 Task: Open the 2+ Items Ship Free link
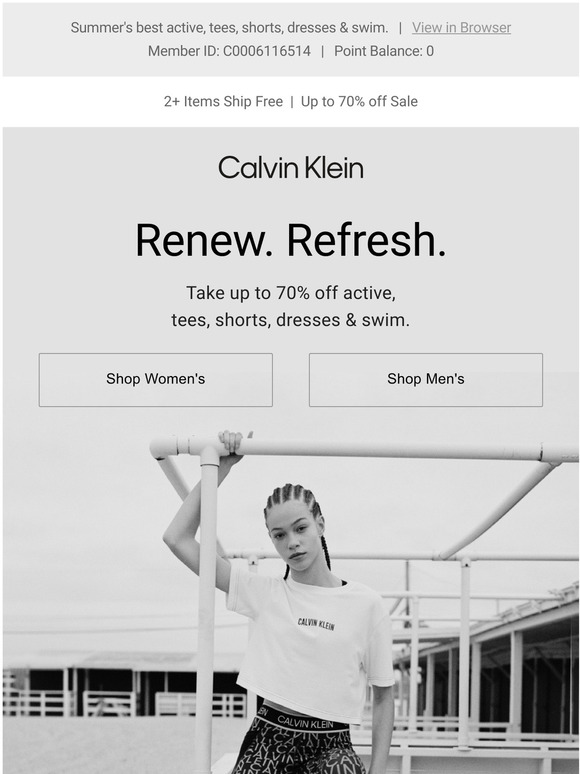pyautogui.click(x=223, y=102)
